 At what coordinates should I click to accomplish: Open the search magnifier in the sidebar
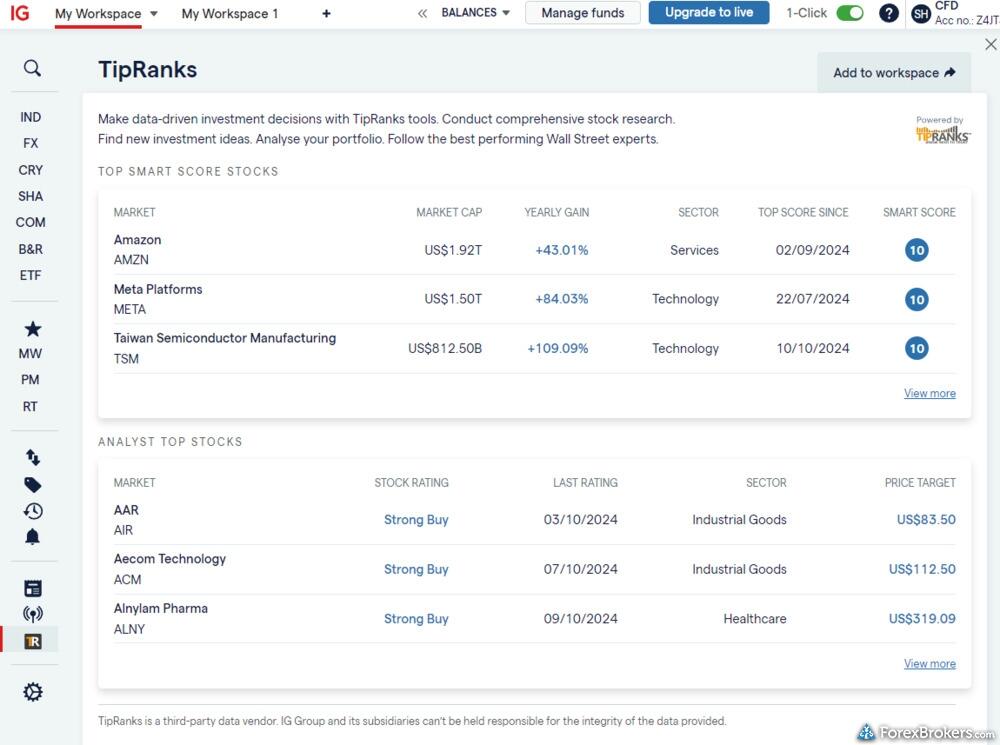pyautogui.click(x=32, y=68)
